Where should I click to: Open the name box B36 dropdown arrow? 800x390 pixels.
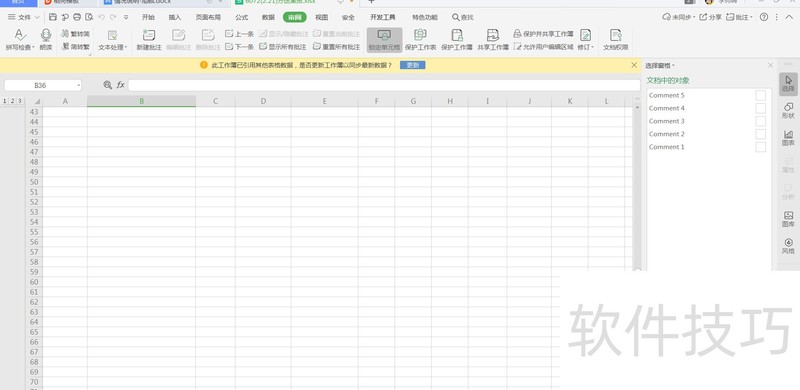pos(79,85)
